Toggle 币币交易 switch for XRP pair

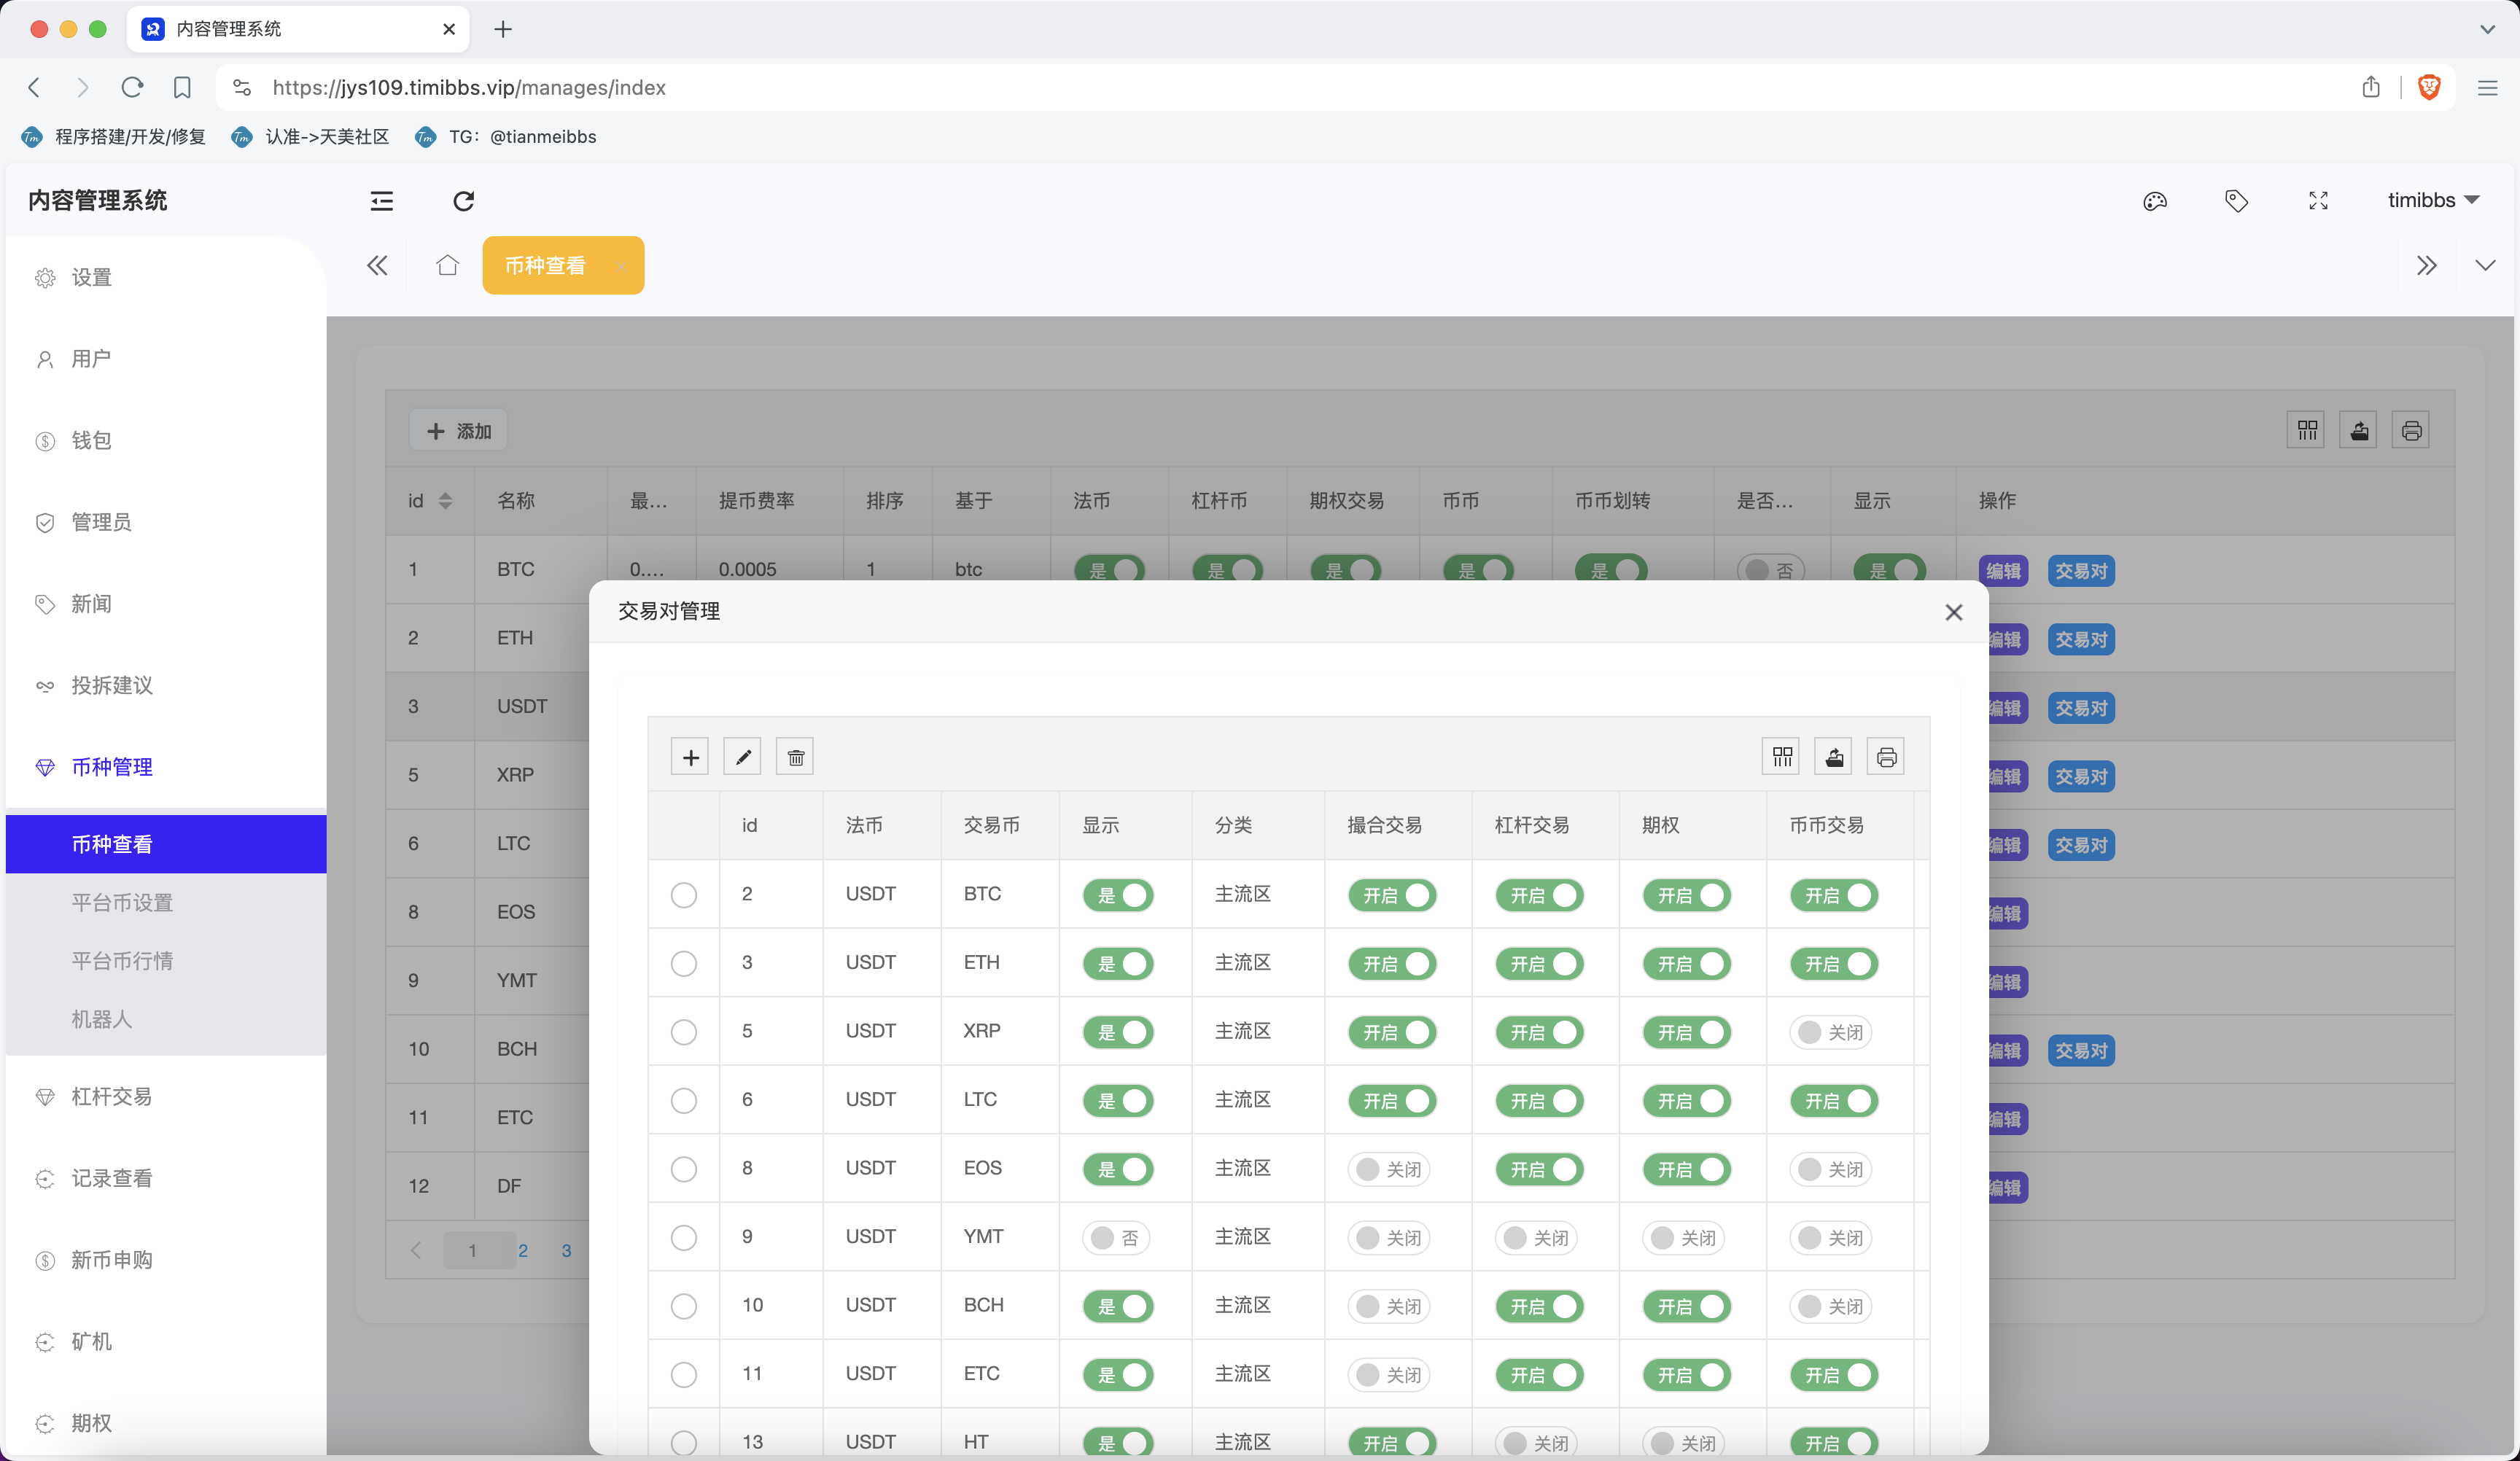tap(1830, 1032)
